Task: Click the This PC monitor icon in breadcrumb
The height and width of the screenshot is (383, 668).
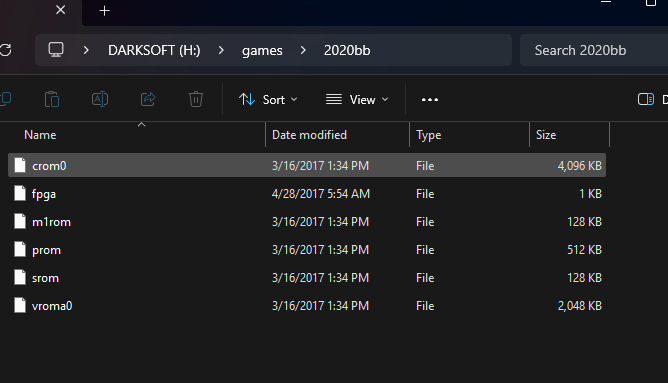Action: [x=56, y=50]
